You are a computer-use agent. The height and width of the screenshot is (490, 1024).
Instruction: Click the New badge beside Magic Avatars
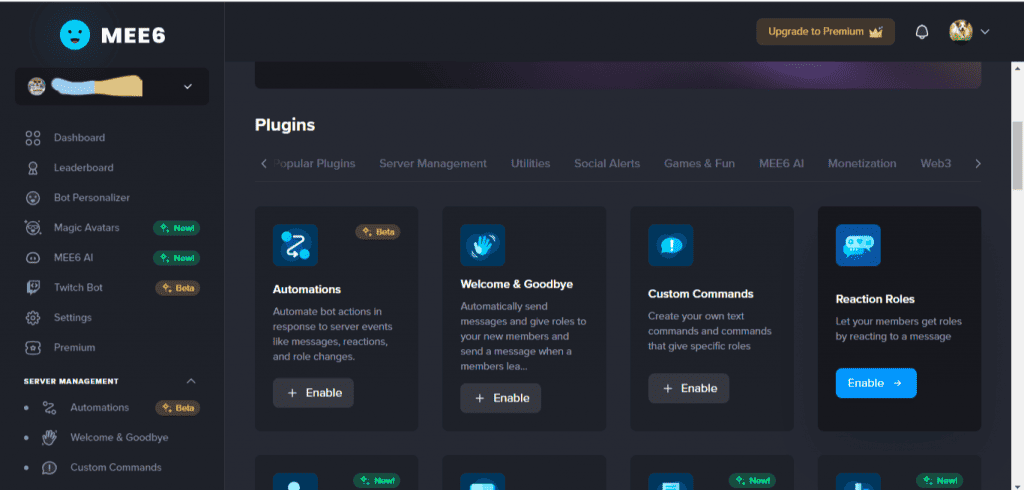[176, 228]
